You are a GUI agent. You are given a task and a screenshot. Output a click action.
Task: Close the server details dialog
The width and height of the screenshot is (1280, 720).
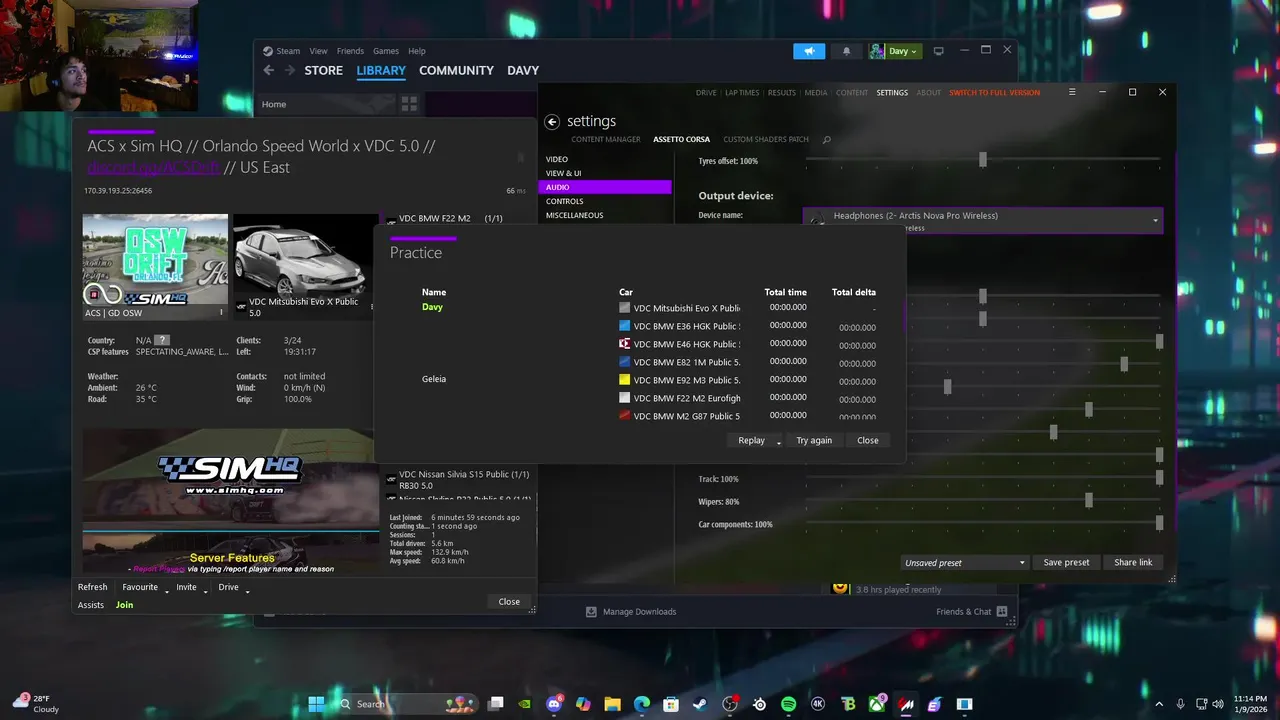pos(509,601)
